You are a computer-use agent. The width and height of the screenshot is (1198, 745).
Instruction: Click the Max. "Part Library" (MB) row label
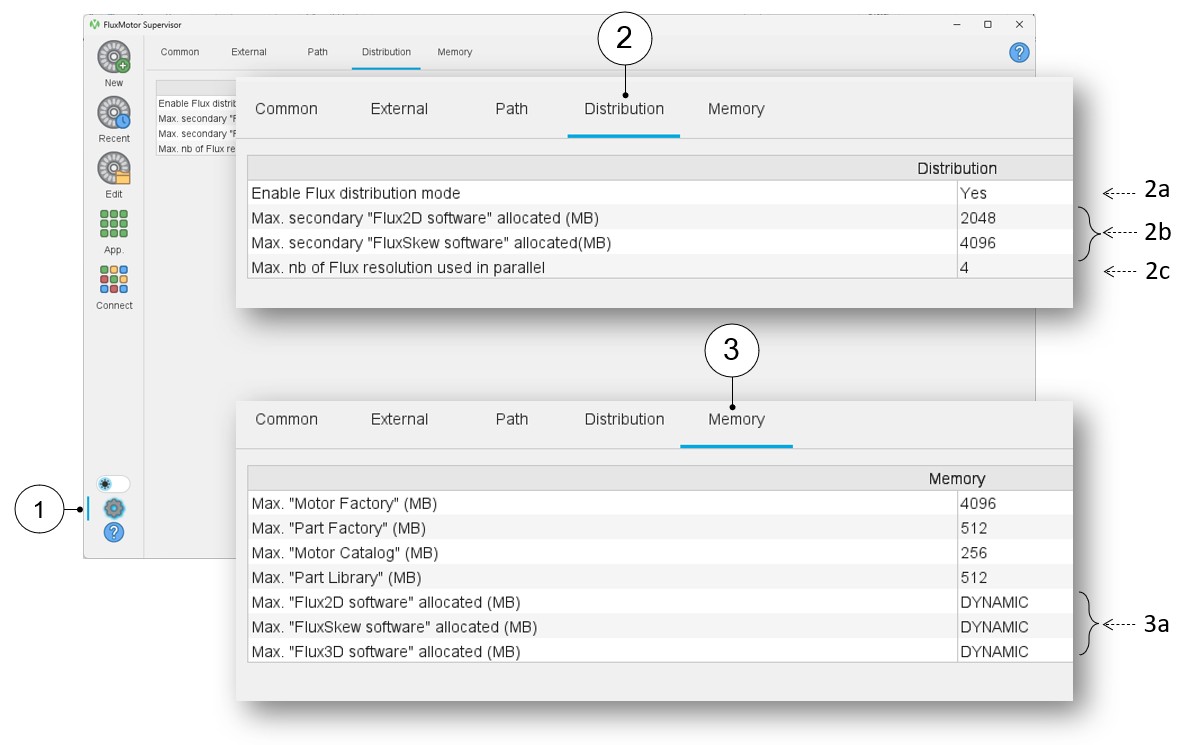point(336,578)
